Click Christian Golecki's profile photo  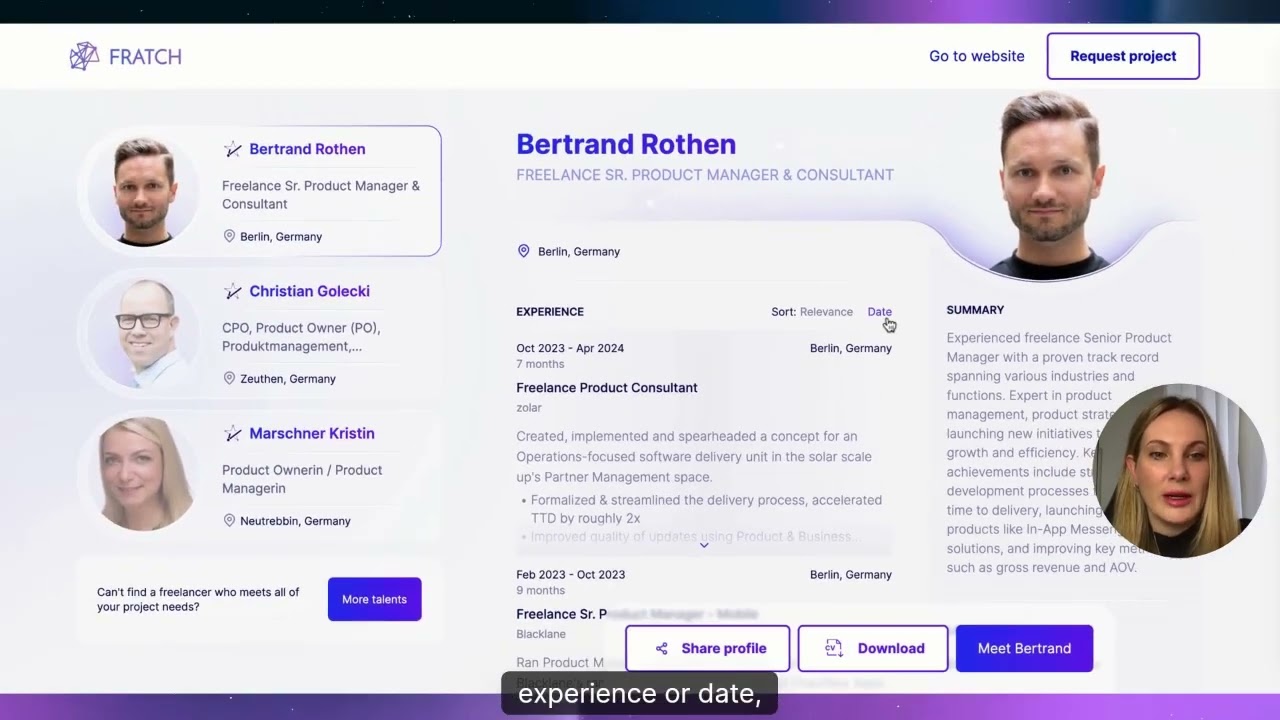144,333
